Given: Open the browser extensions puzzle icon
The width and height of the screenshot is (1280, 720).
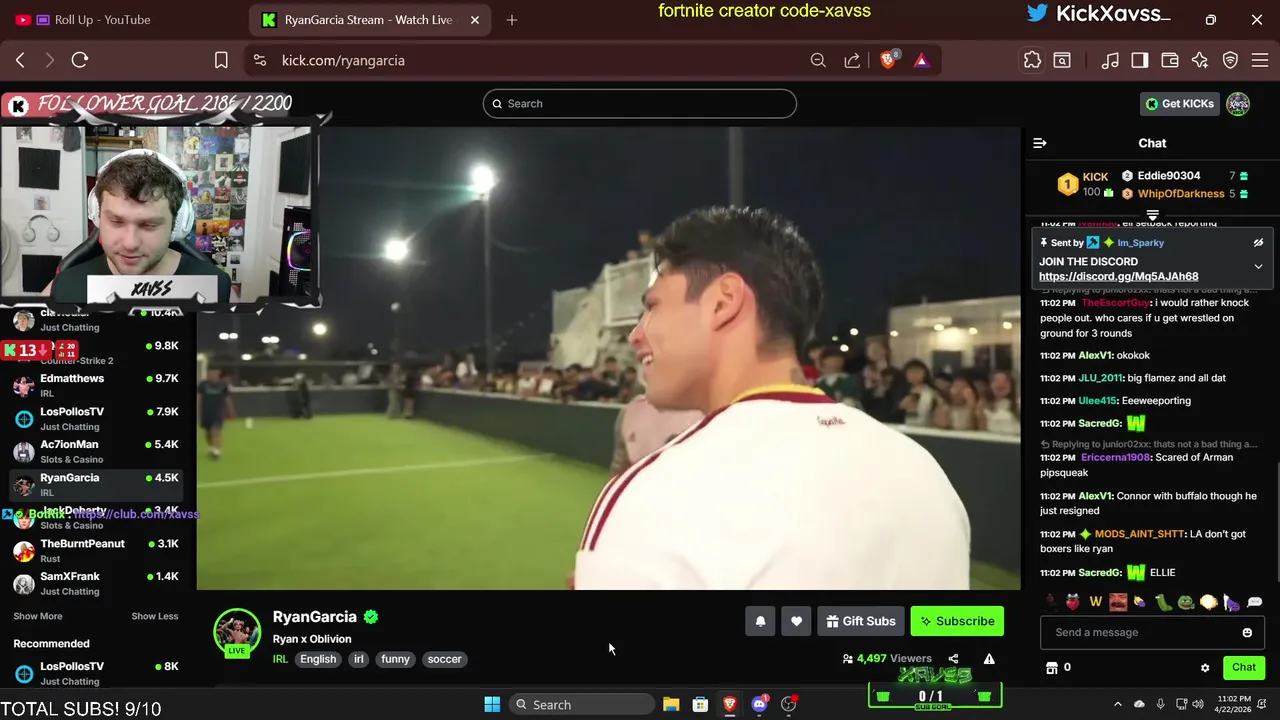Looking at the screenshot, I should tap(1032, 60).
